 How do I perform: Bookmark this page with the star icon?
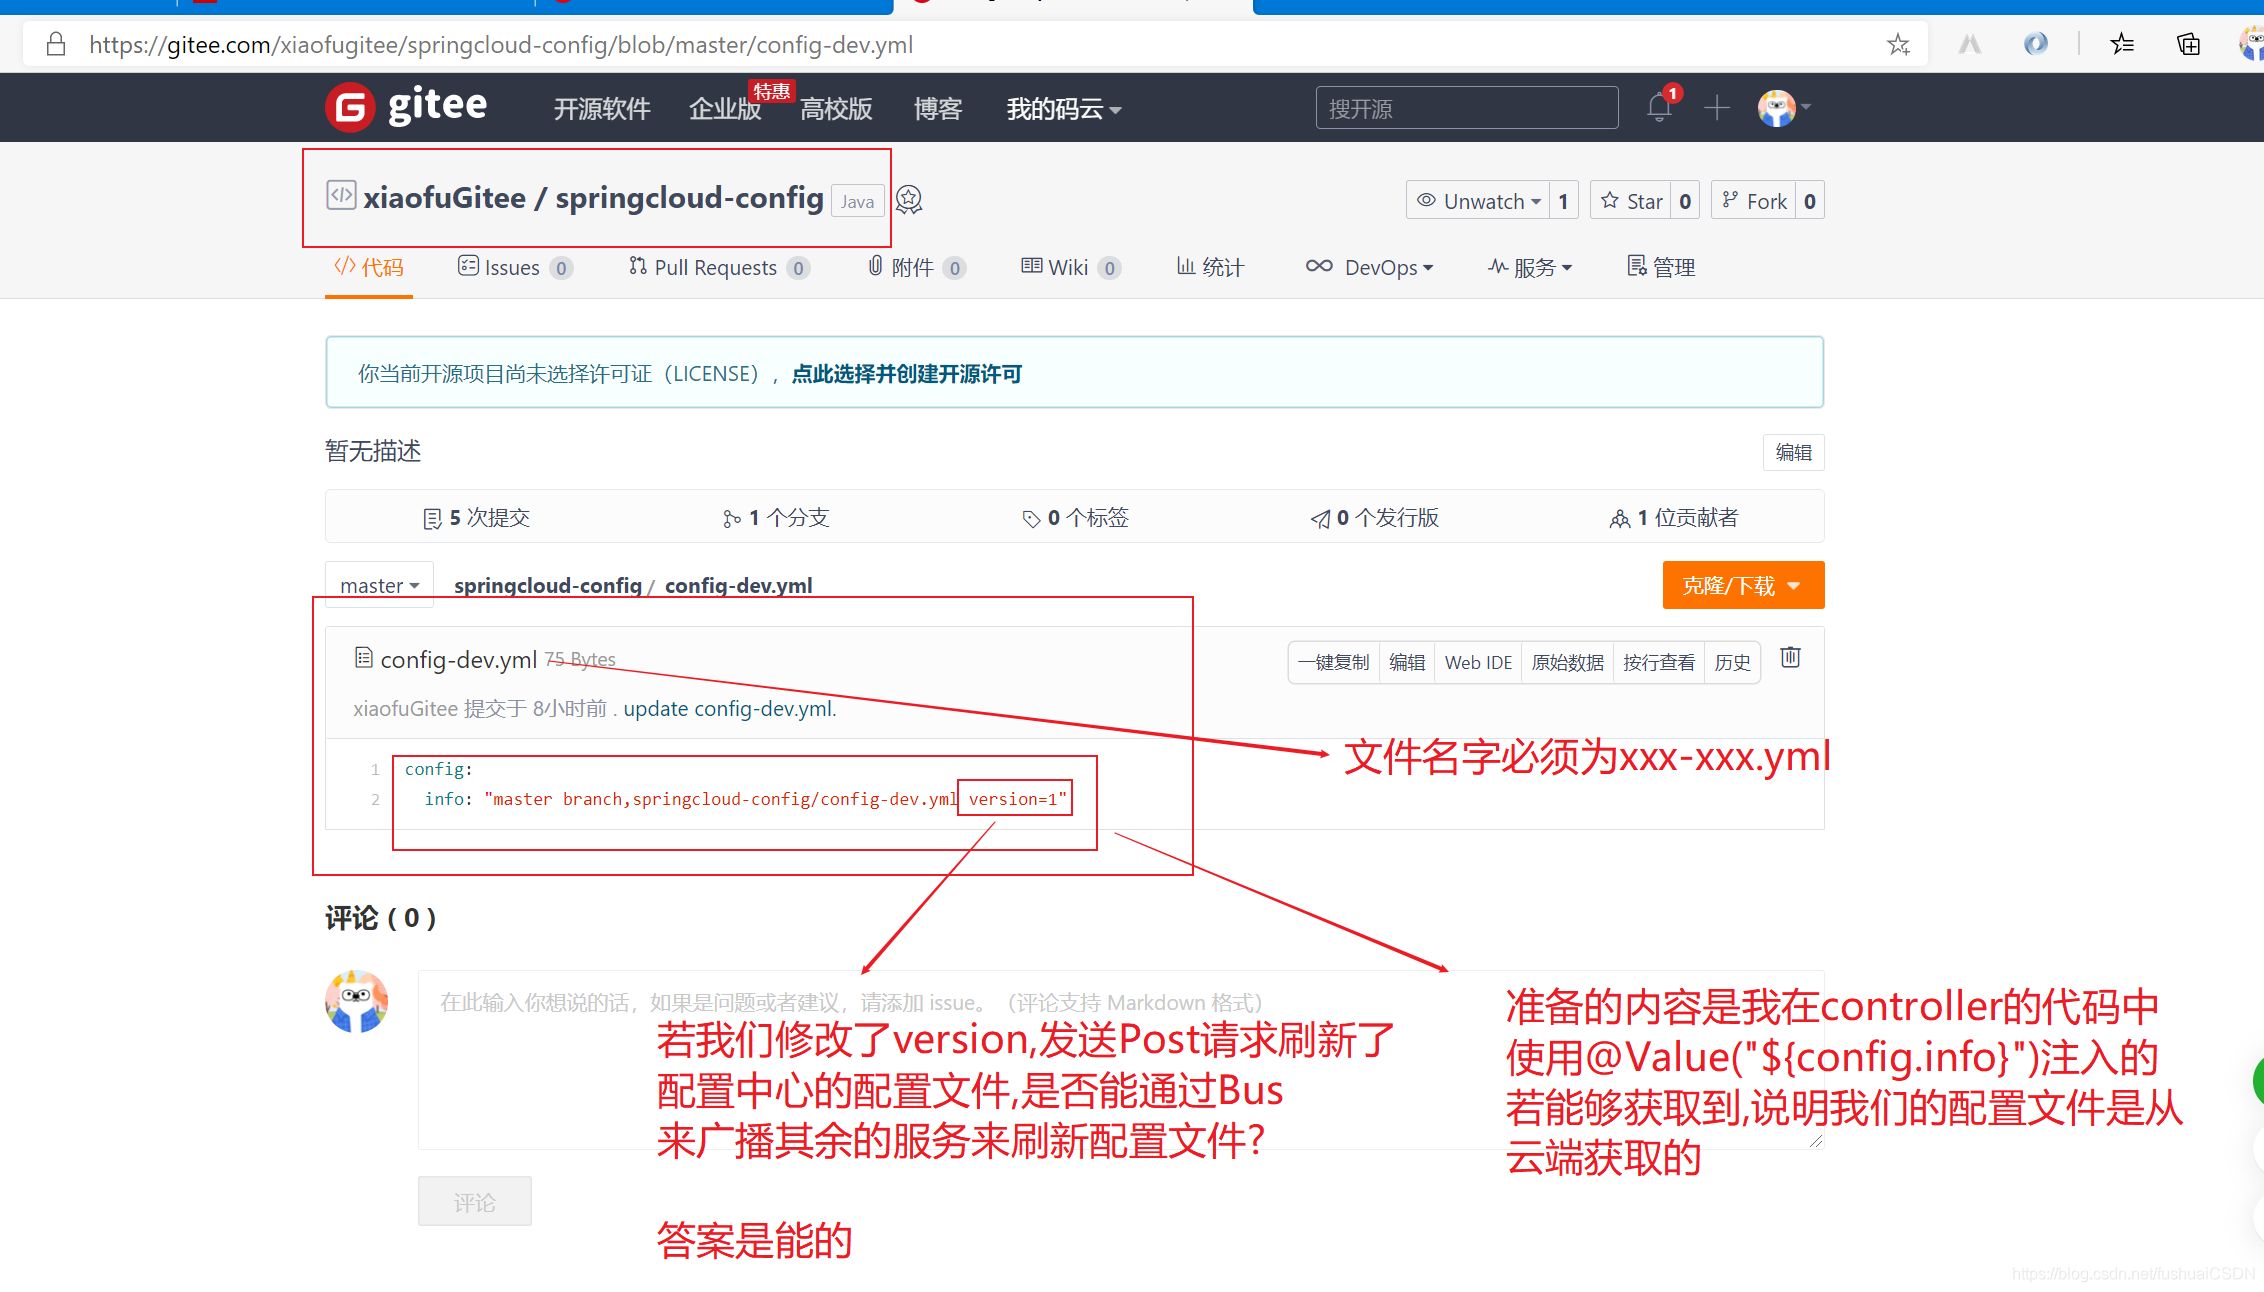[x=1898, y=45]
